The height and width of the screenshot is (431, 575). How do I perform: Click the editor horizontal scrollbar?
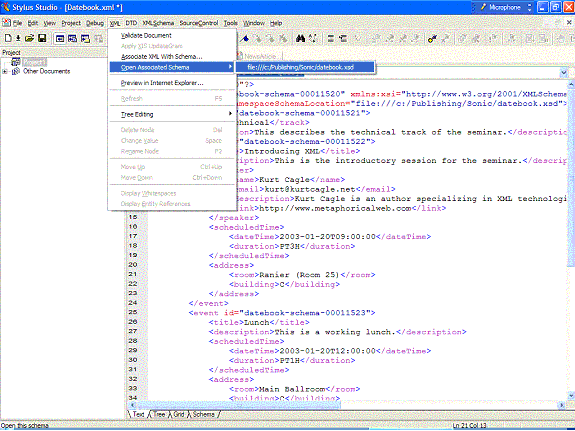[346, 405]
